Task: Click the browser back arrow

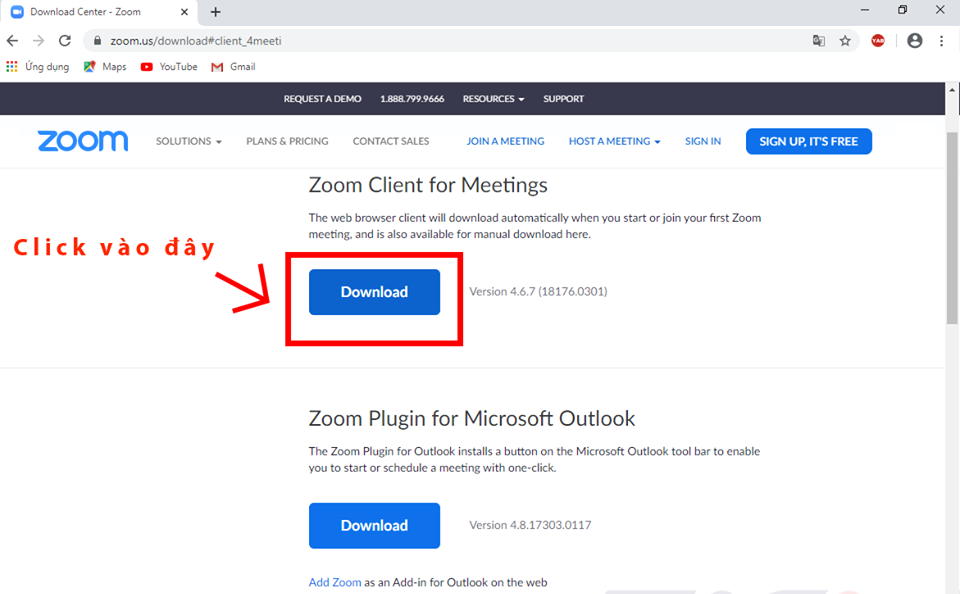Action: [x=13, y=41]
